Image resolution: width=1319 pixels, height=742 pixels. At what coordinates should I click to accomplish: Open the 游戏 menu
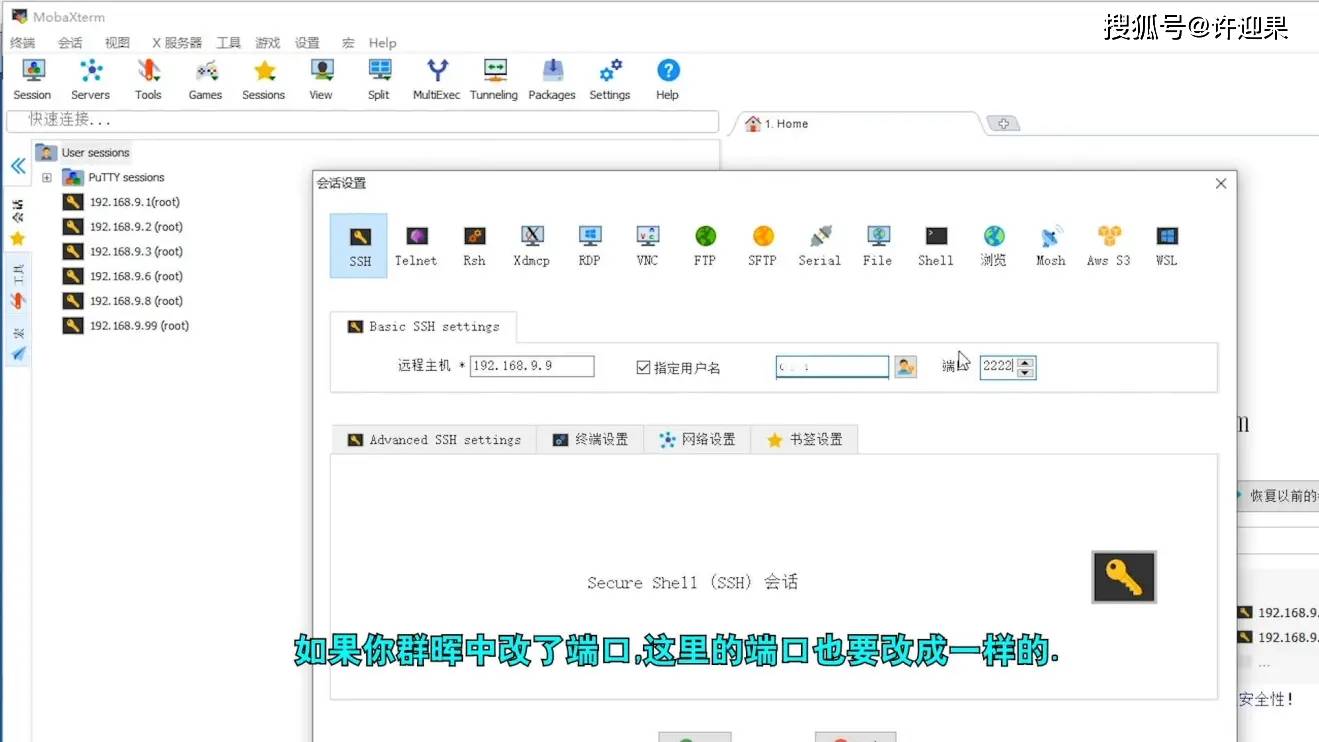(268, 43)
